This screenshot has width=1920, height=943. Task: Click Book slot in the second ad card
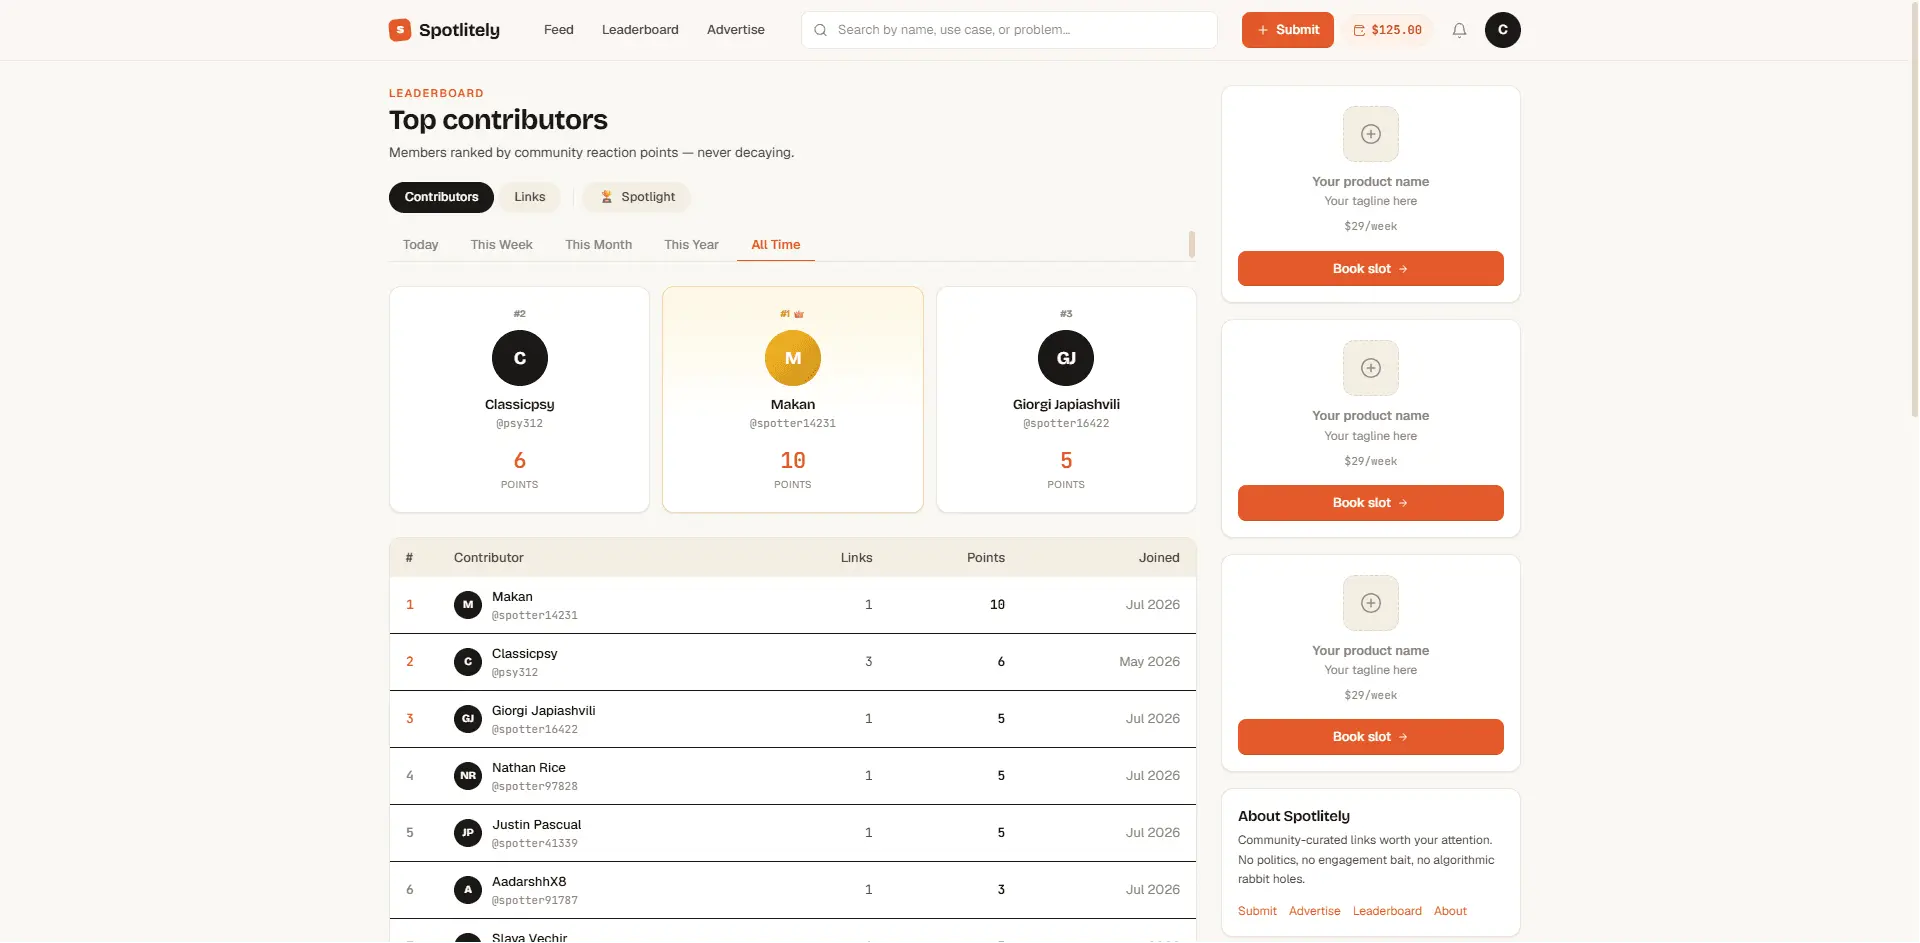coord(1370,503)
